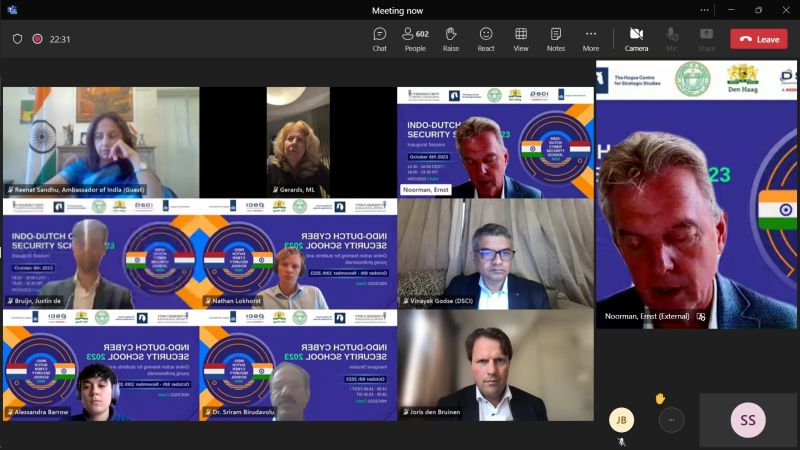800x450 pixels.
Task: Select Nathan Lokhorst video tile
Action: (x=298, y=254)
